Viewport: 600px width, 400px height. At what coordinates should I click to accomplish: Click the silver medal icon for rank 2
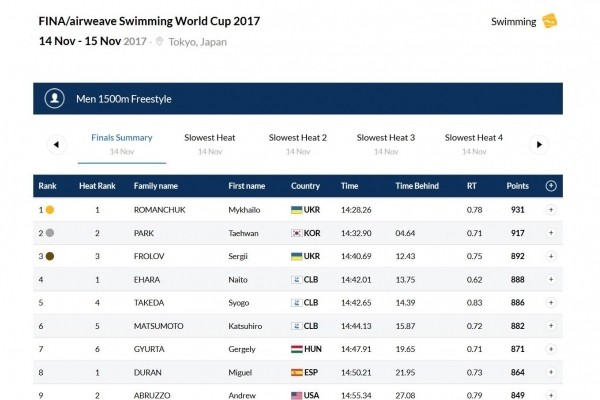click(50, 233)
